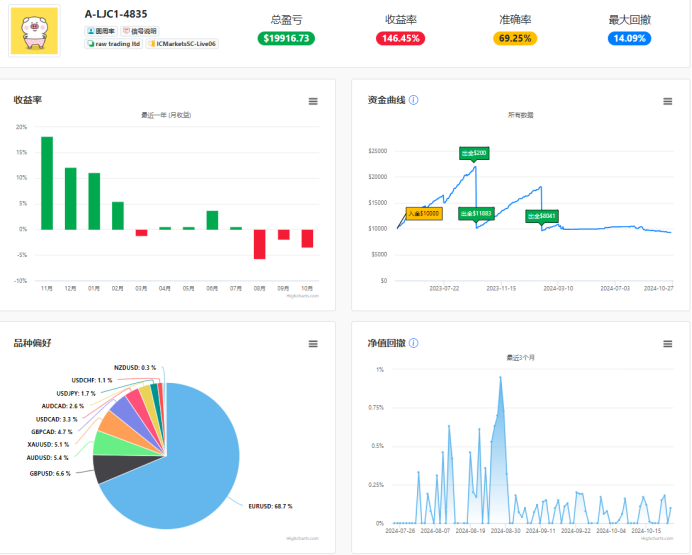Click the total profit badge $19916.73
Viewport: 692px width, 555px height.
tap(286, 38)
